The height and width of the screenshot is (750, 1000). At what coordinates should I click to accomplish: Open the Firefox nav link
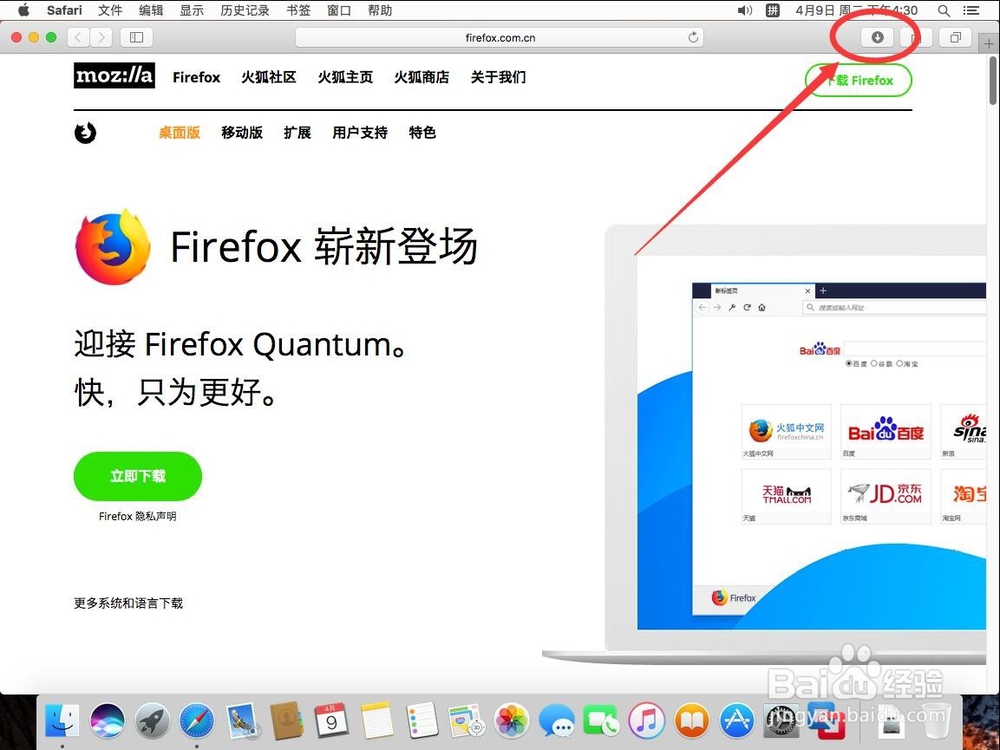(x=196, y=77)
